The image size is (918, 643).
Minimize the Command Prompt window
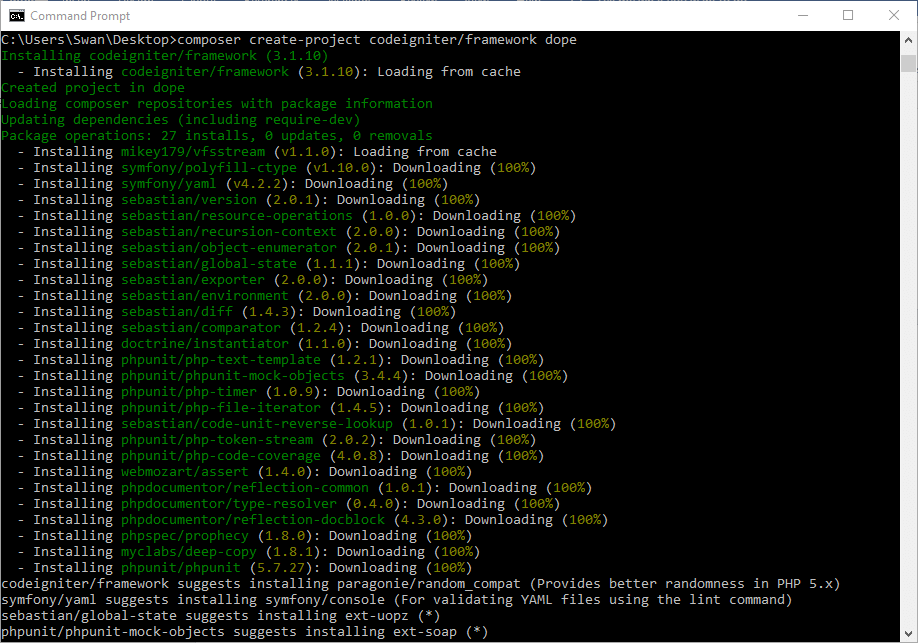(x=803, y=15)
